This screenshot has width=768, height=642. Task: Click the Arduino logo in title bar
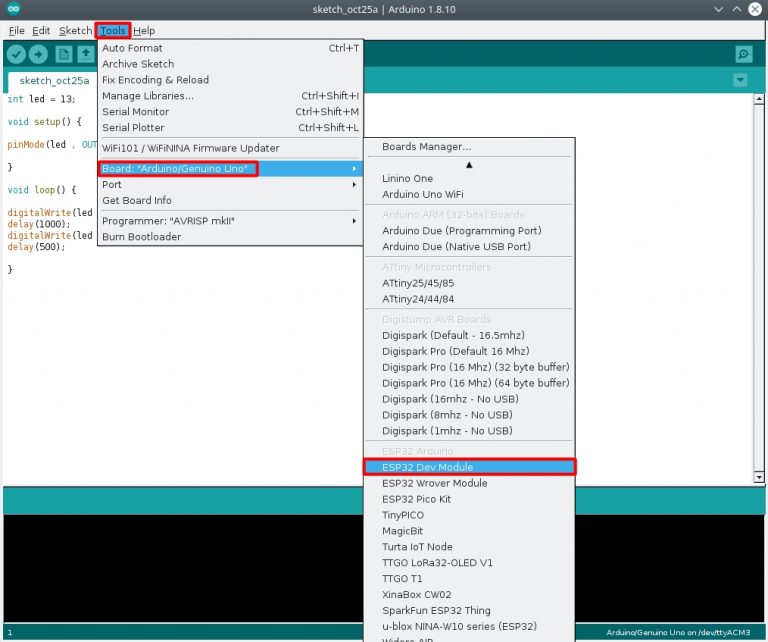click(14, 8)
